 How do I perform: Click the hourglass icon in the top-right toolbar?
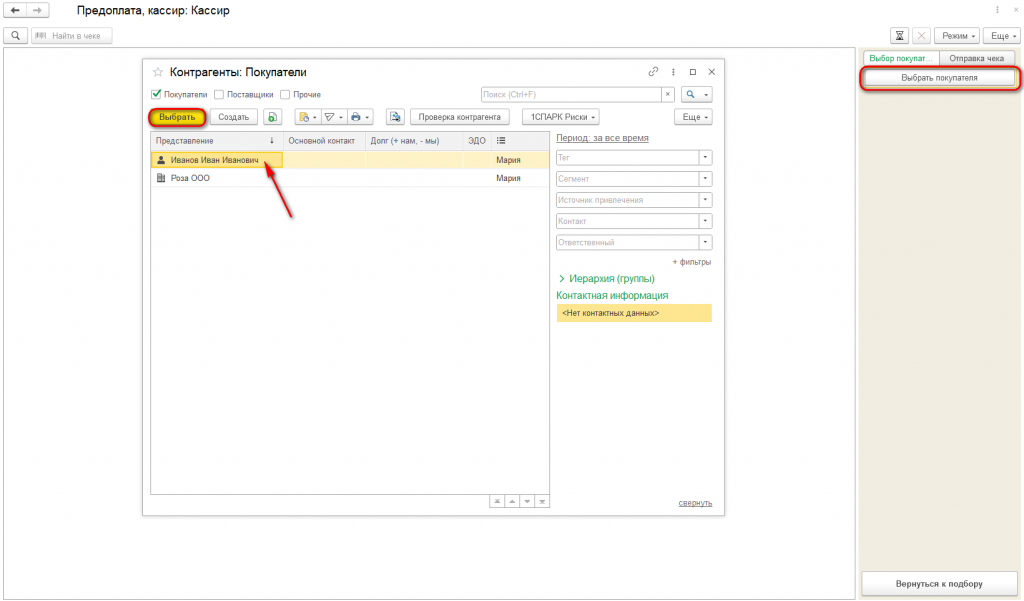pyautogui.click(x=899, y=36)
